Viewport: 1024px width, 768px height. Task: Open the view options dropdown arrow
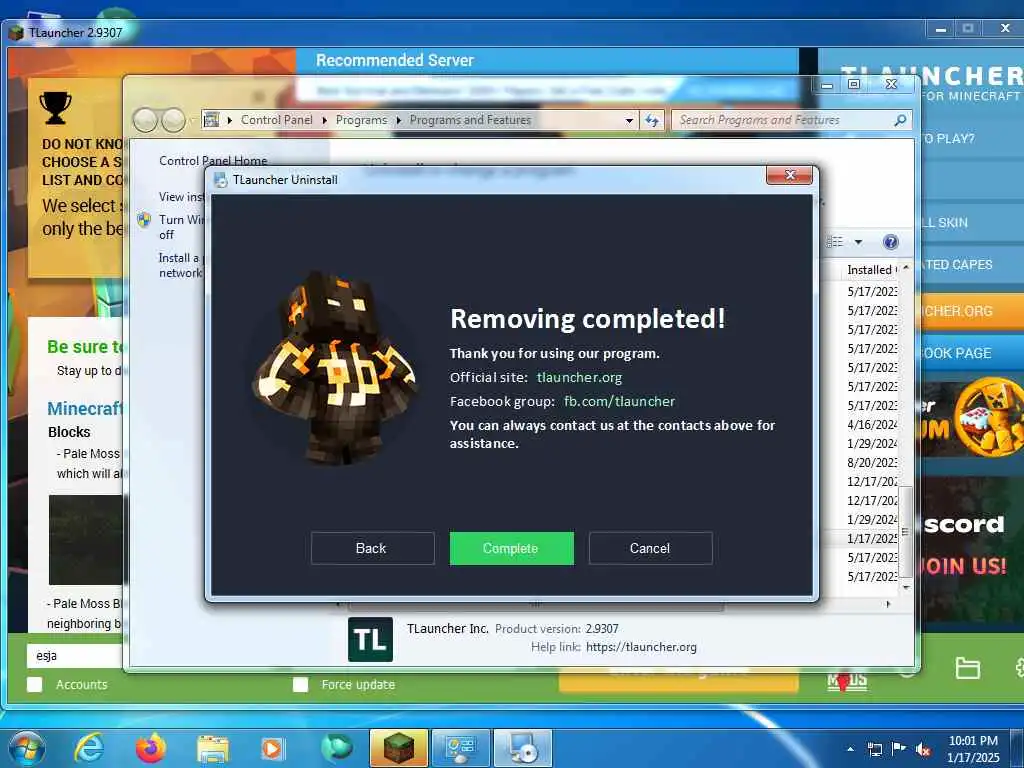(858, 242)
